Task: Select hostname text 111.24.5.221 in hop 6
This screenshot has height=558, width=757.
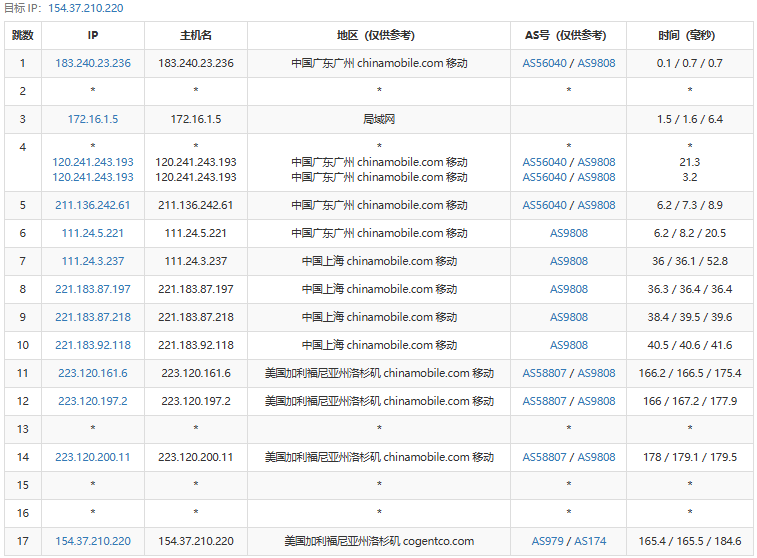Action: pyautogui.click(x=196, y=233)
